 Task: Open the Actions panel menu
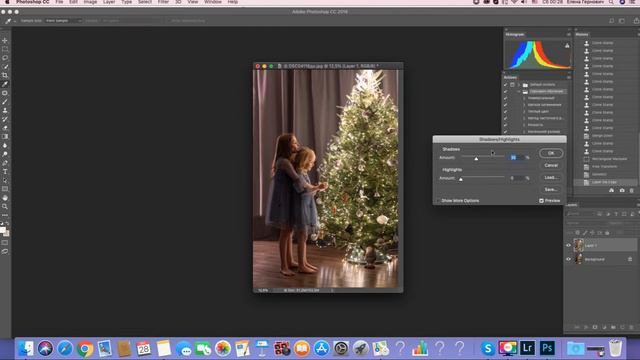coord(569,77)
